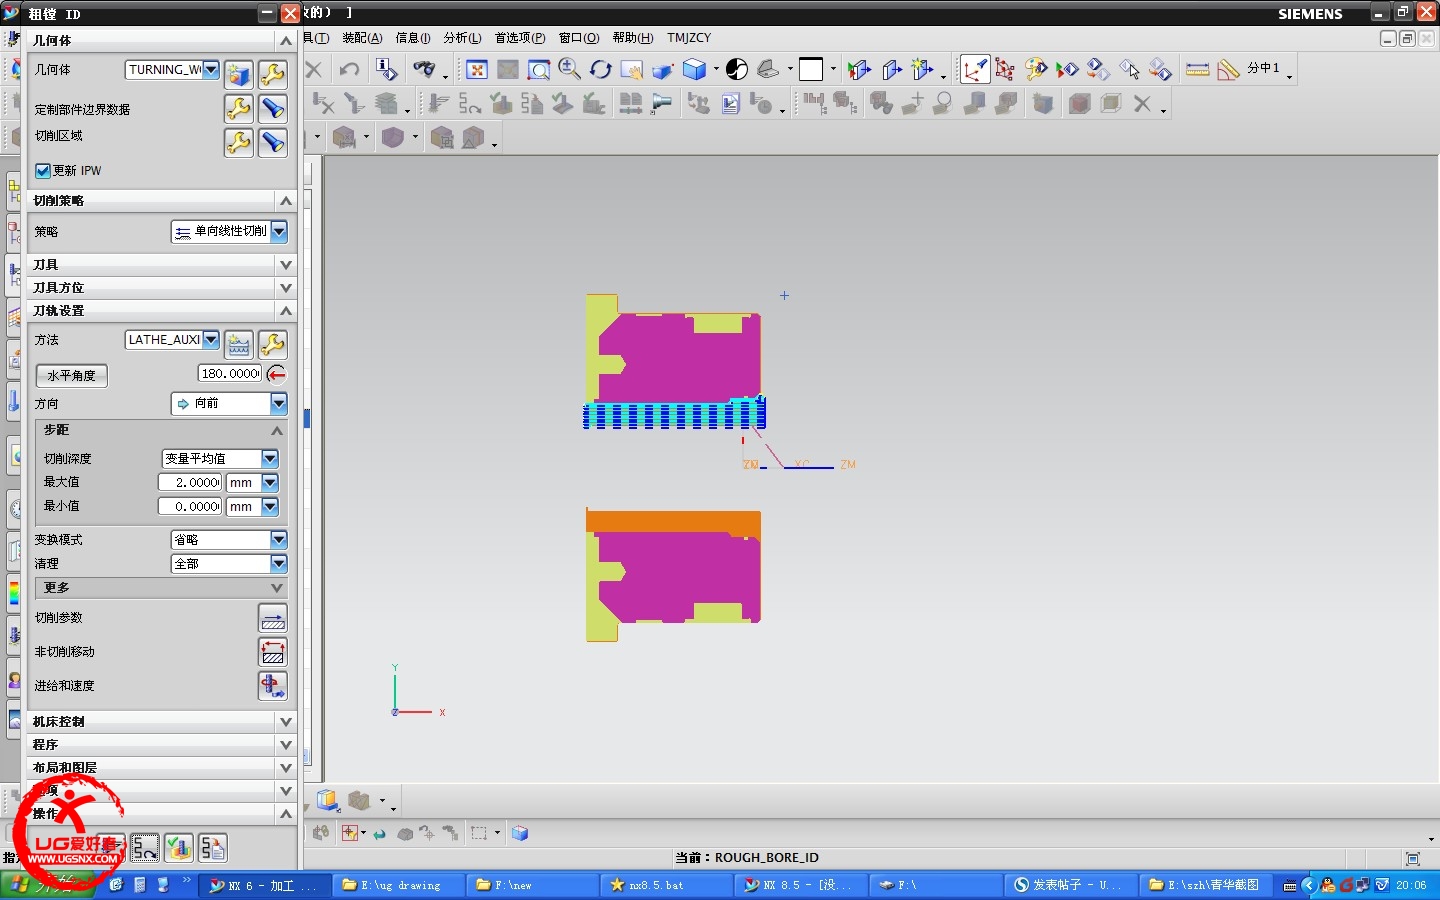Open TURNING_W geometry dropdown
Image resolution: width=1440 pixels, height=900 pixels.
(x=211, y=69)
